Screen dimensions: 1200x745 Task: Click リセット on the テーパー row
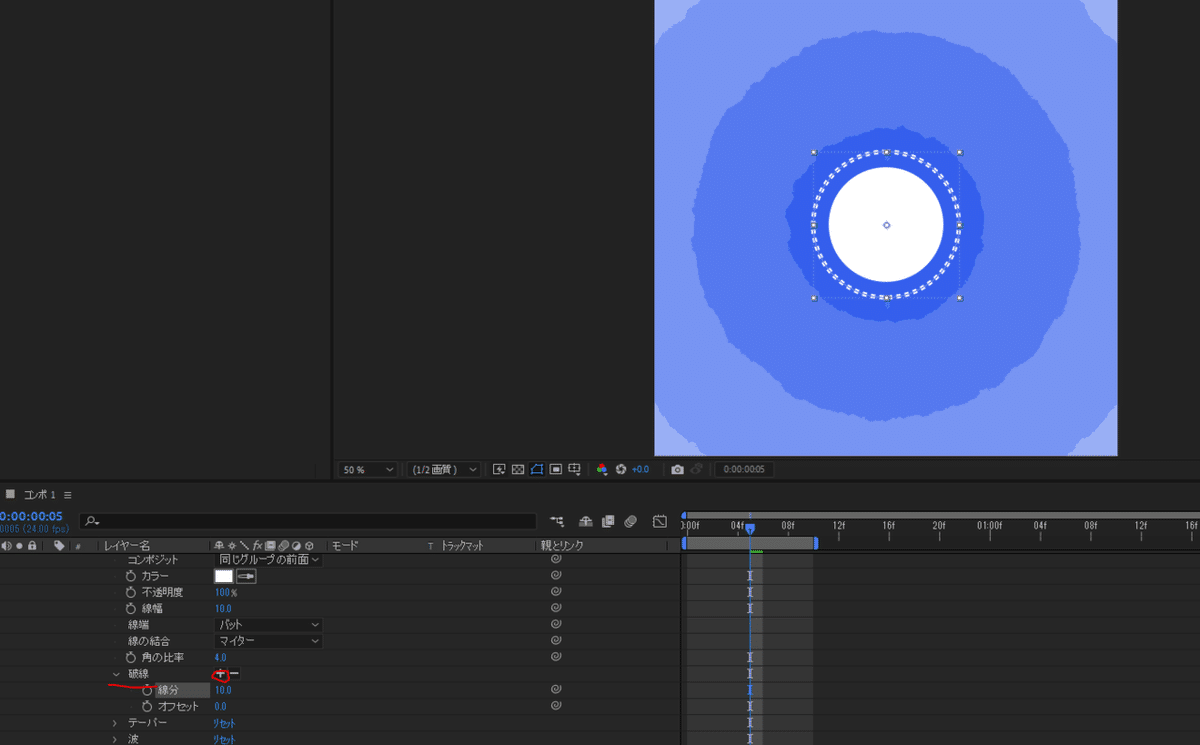(x=224, y=723)
